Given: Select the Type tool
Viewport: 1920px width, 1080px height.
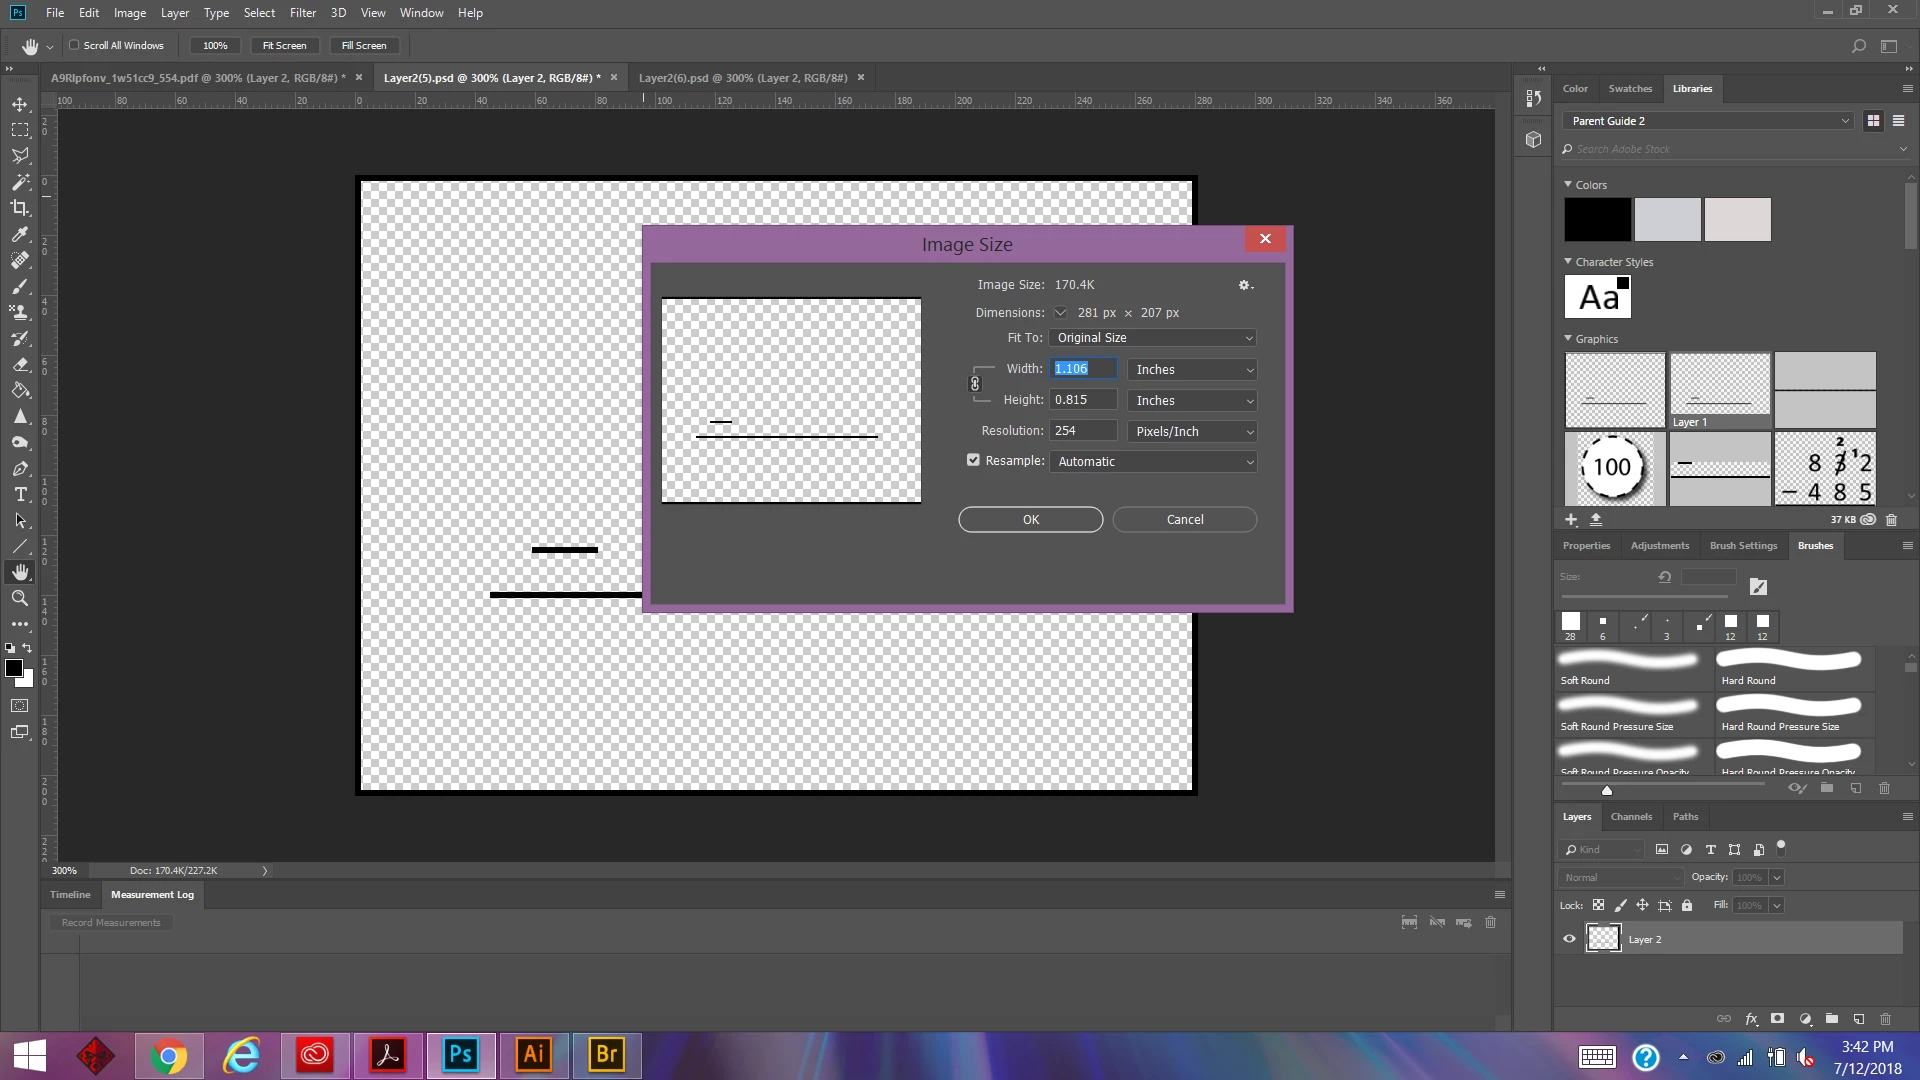Looking at the screenshot, I should point(20,495).
